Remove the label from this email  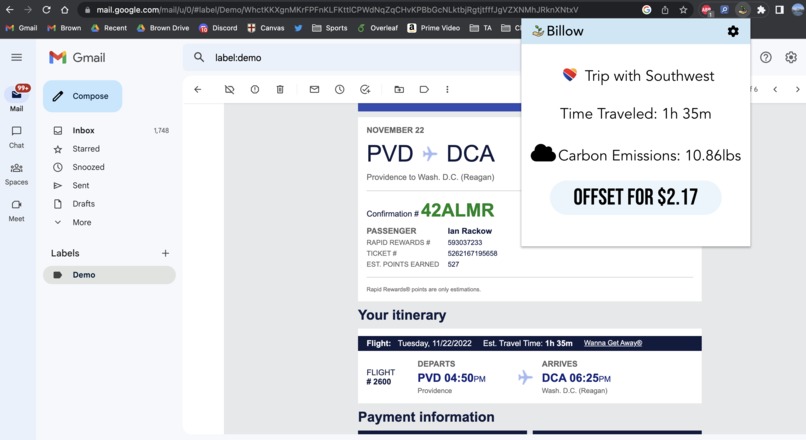(x=229, y=89)
